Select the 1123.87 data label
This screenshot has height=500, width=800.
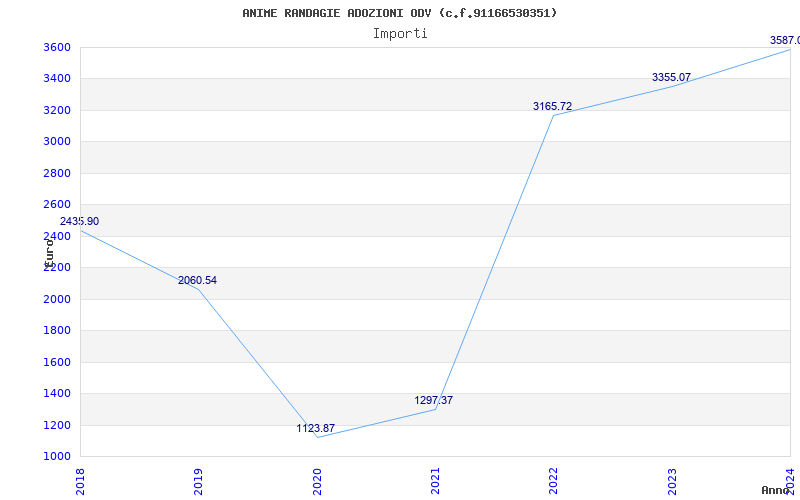316,428
